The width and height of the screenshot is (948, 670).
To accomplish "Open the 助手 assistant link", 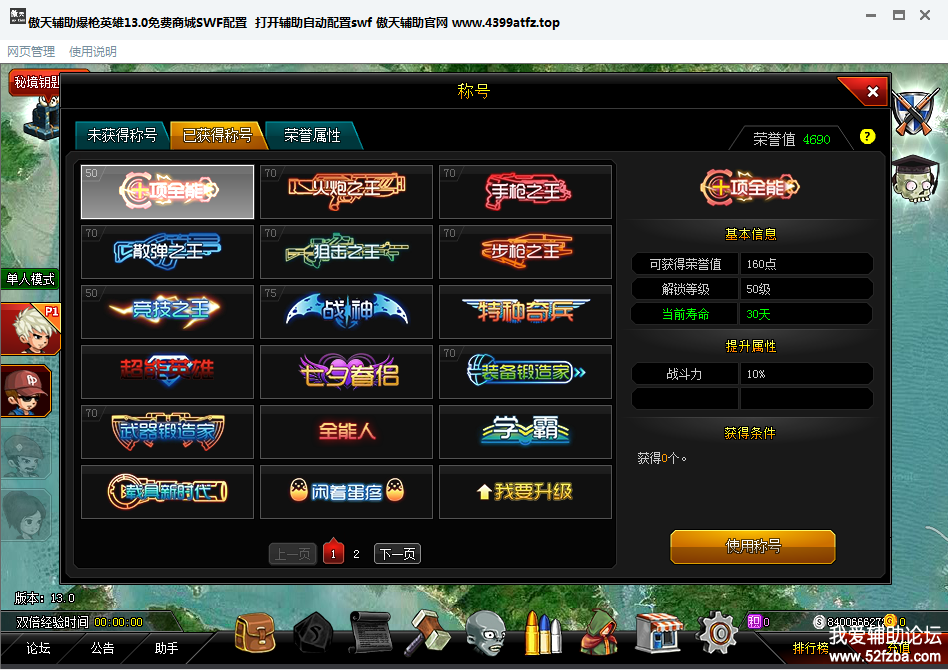I will [166, 648].
